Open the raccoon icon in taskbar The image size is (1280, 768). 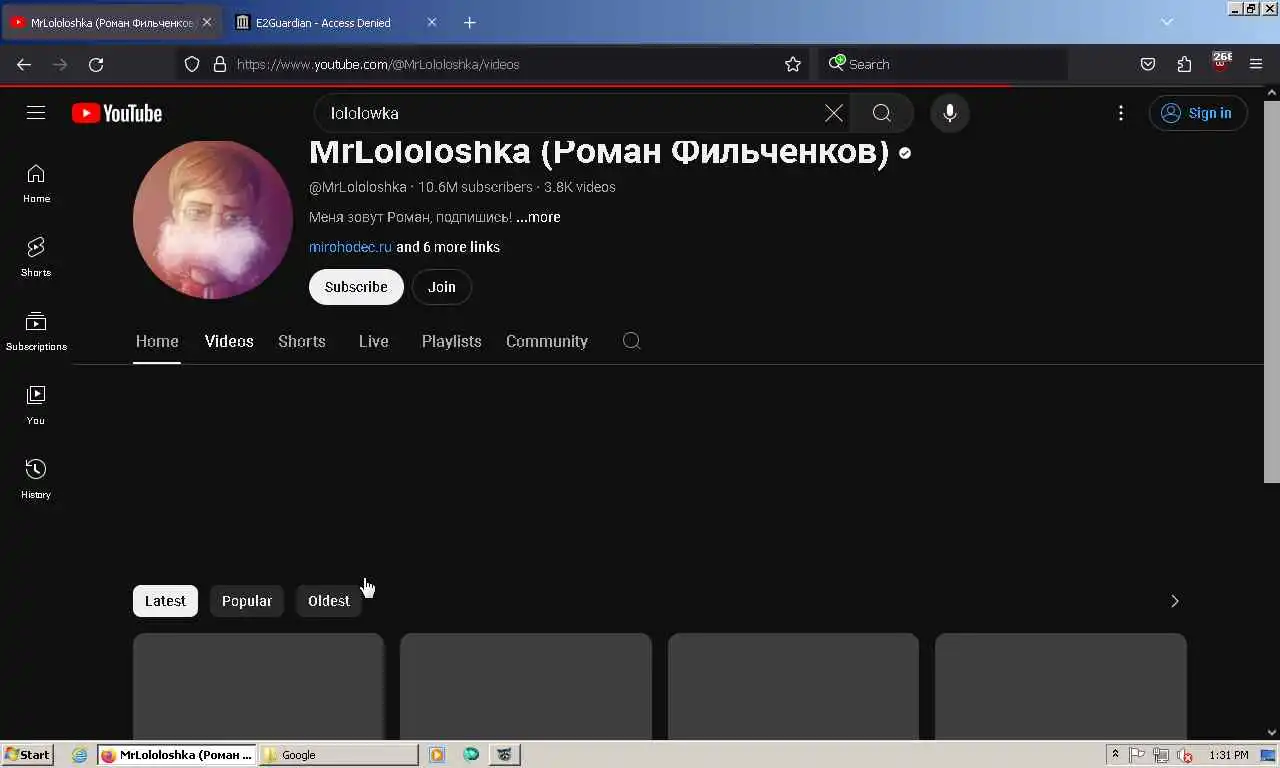coord(504,755)
